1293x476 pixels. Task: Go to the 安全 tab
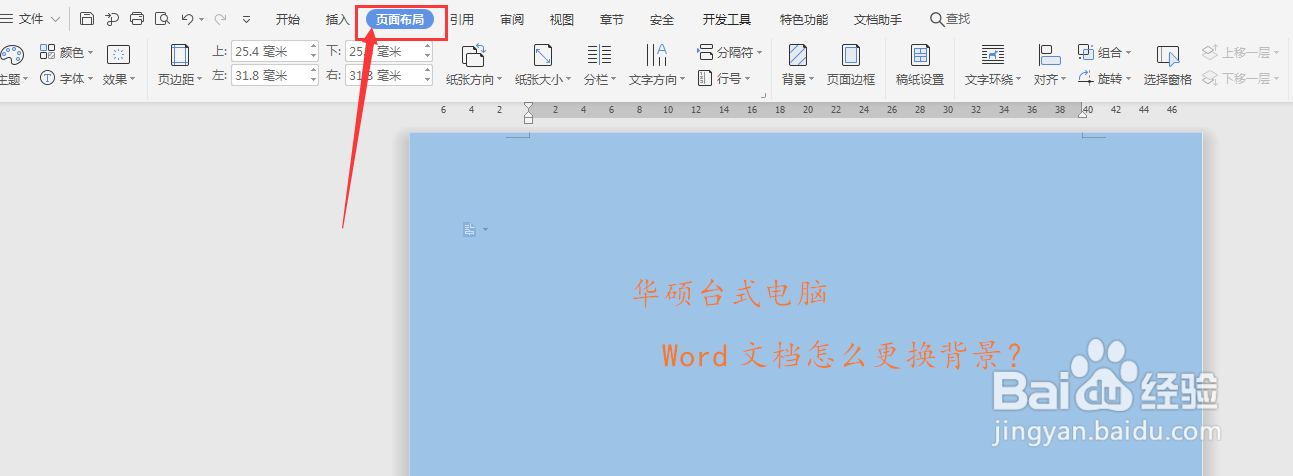tap(662, 19)
